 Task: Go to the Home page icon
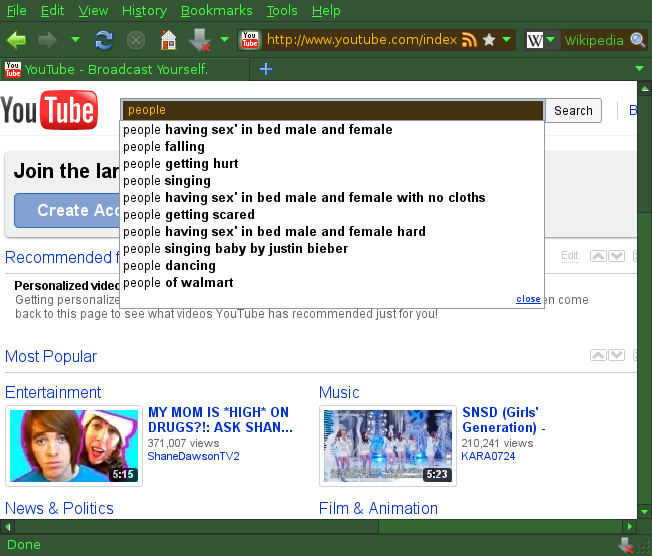click(x=168, y=40)
